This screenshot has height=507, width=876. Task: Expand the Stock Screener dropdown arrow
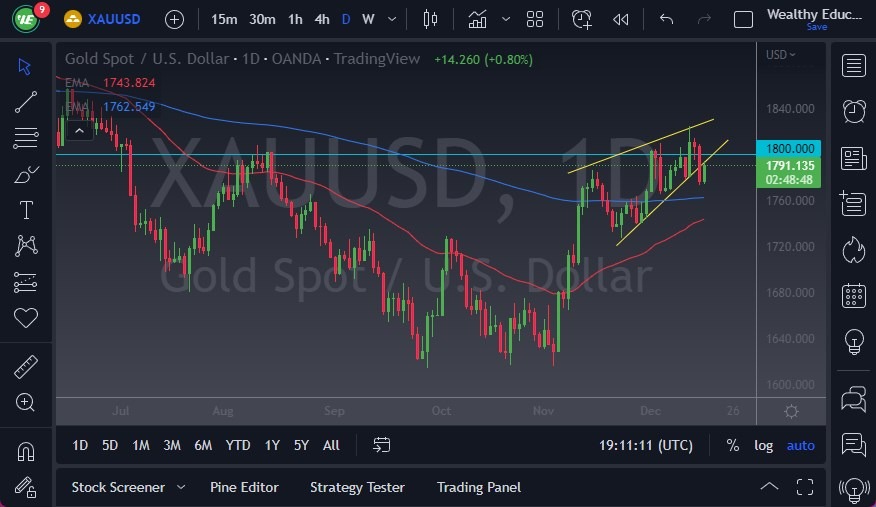coord(181,487)
